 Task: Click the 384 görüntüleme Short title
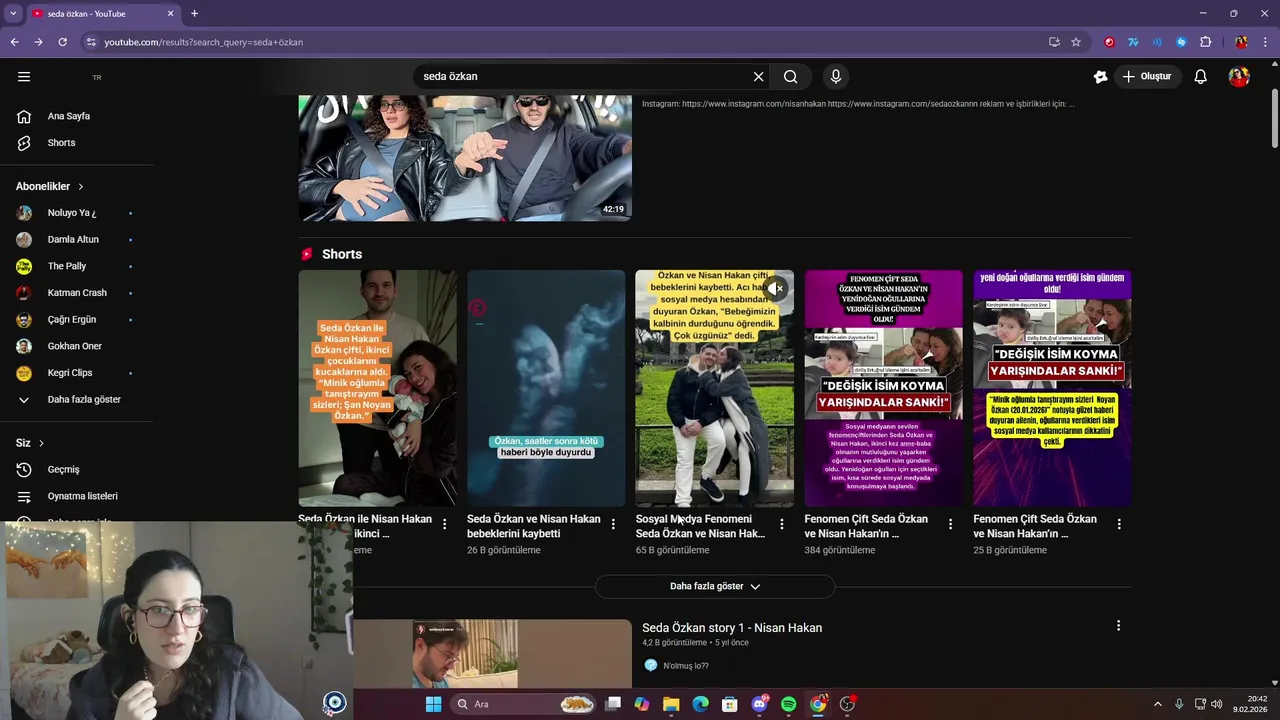tap(866, 526)
